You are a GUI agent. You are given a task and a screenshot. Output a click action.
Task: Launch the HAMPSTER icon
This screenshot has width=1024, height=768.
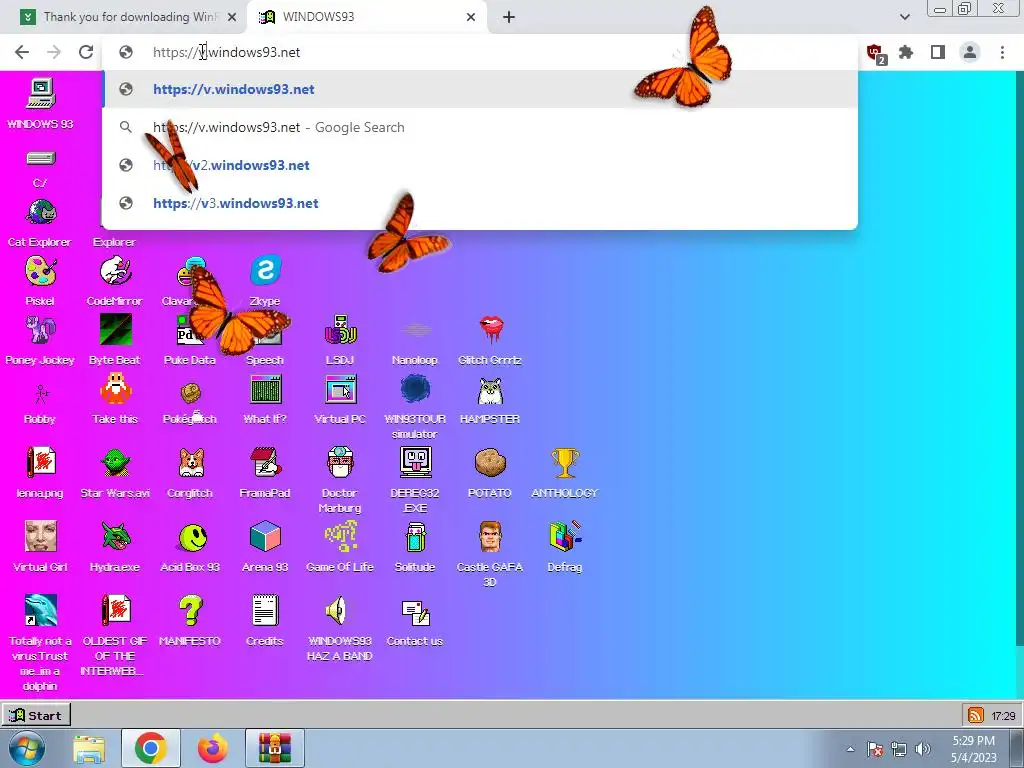point(490,391)
